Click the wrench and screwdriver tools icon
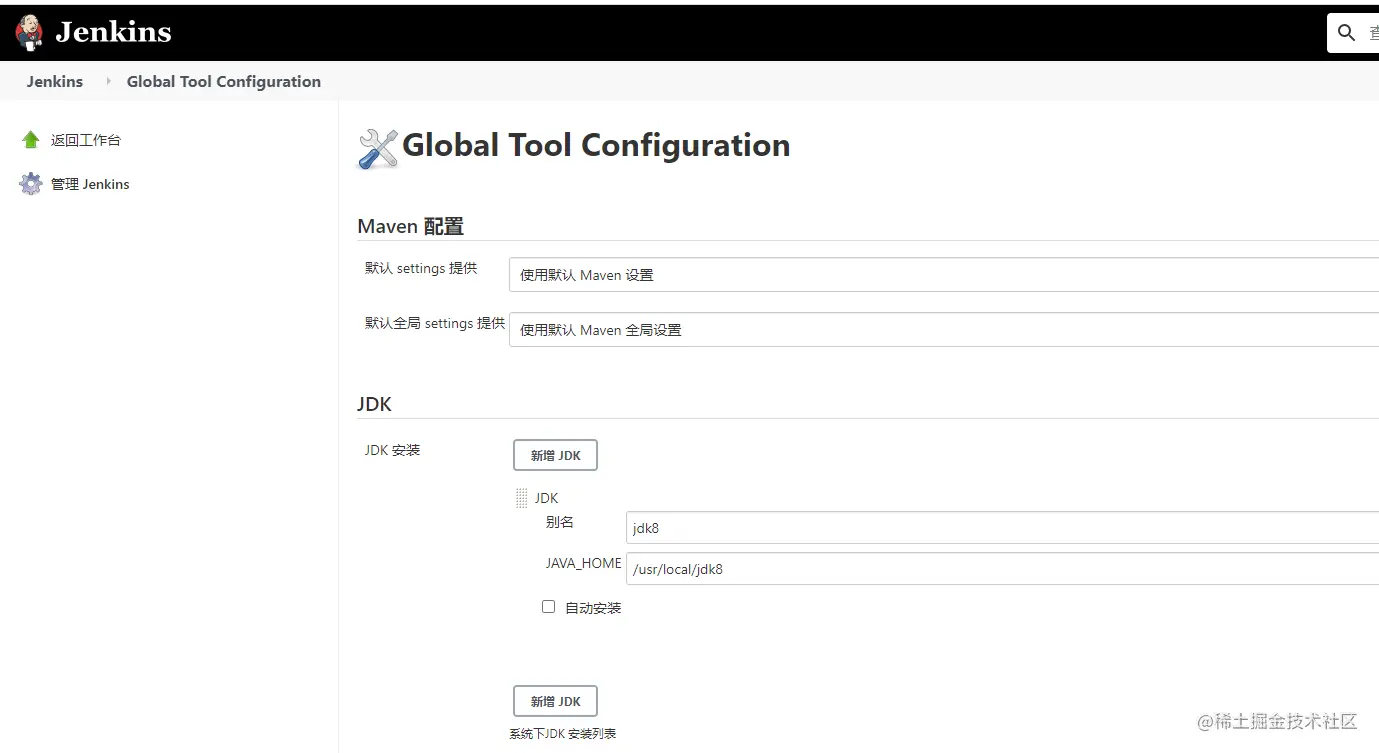 [x=378, y=148]
